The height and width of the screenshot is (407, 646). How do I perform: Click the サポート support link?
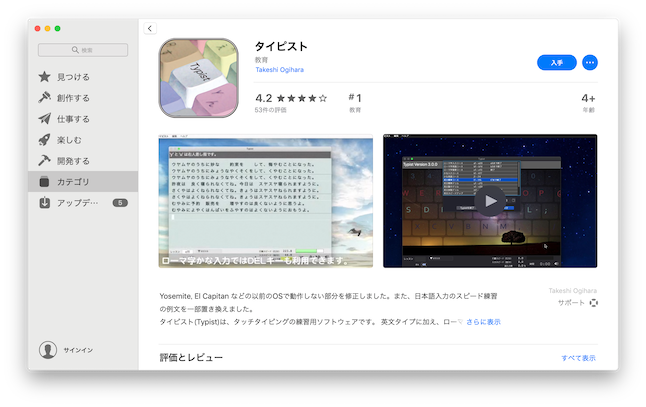coord(571,303)
